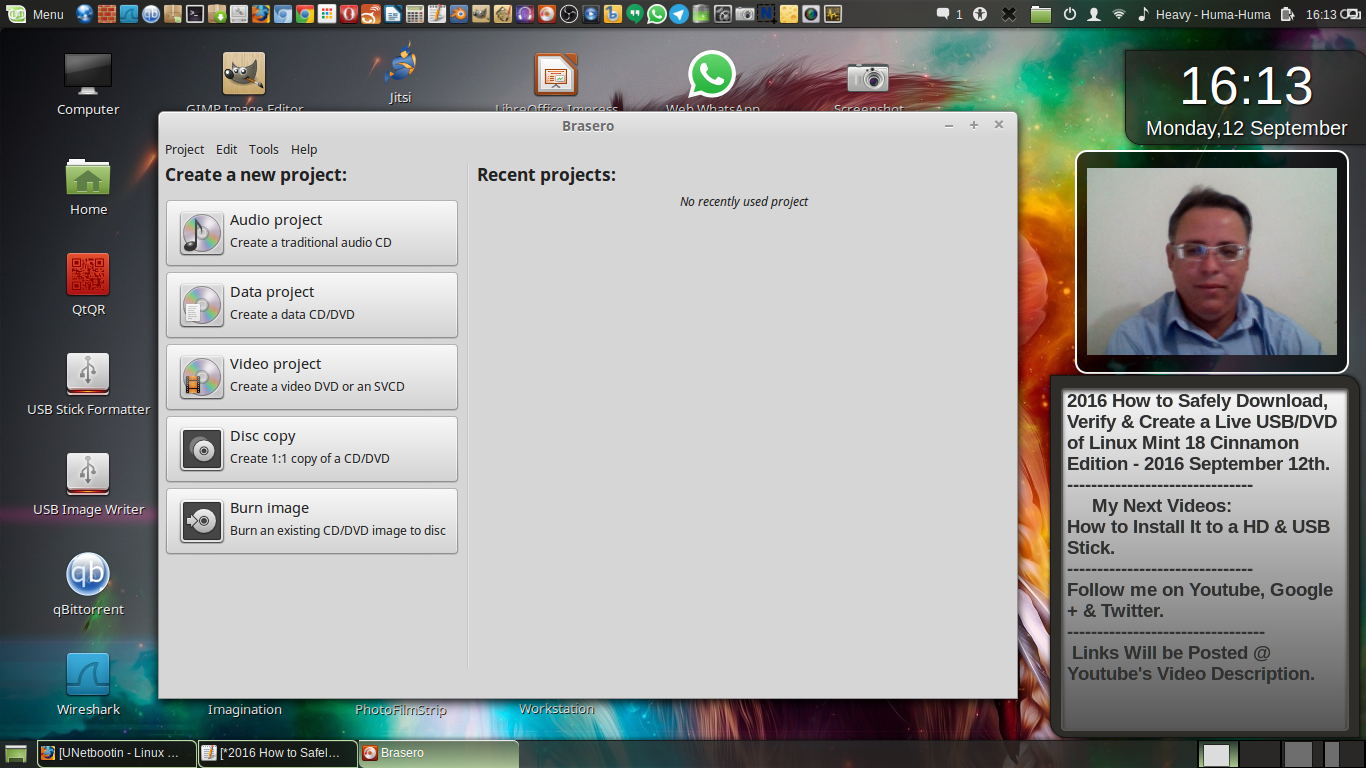Open the notifications bubble showing 1

[949, 14]
